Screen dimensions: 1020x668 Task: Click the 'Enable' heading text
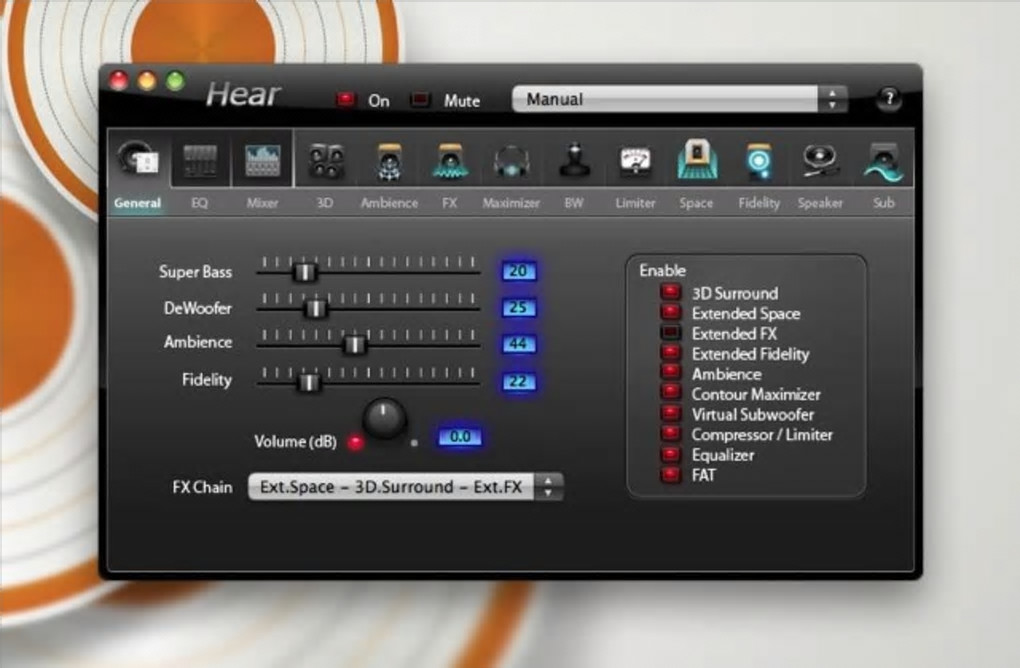click(662, 270)
